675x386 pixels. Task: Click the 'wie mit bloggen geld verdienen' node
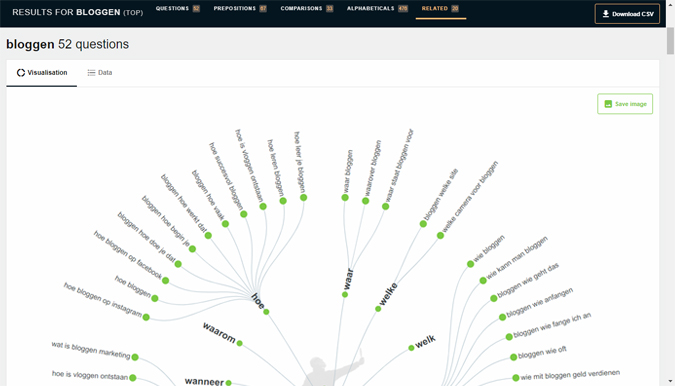pos(516,378)
